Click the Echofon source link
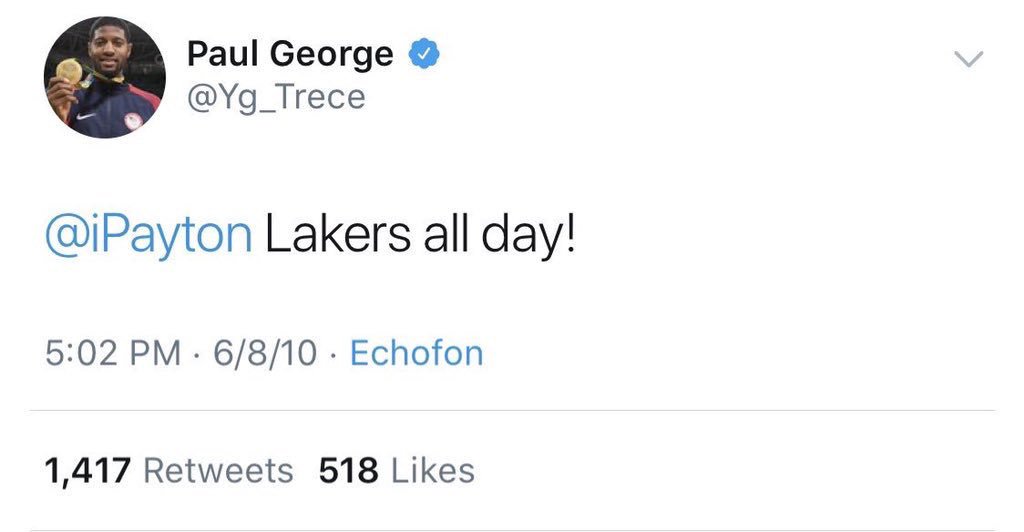Image resolution: width=1024 pixels, height=532 pixels. click(416, 353)
